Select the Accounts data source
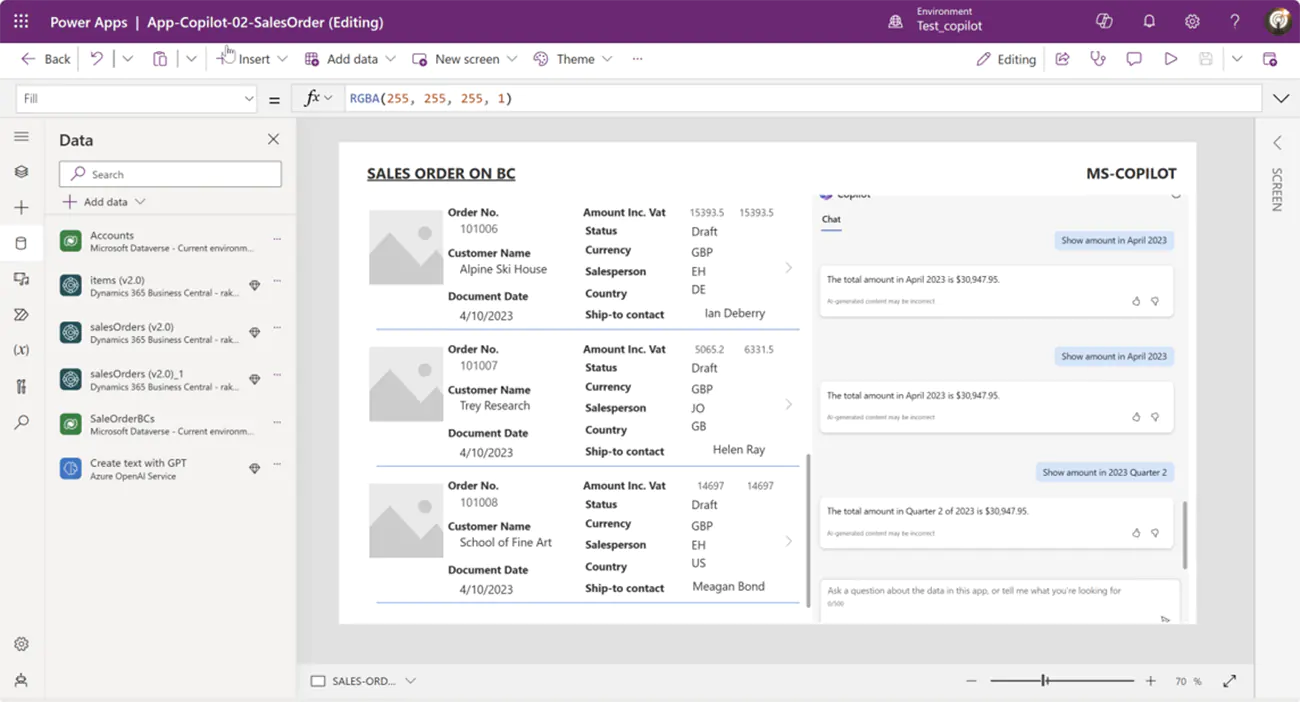This screenshot has height=702, width=1300. click(170, 241)
